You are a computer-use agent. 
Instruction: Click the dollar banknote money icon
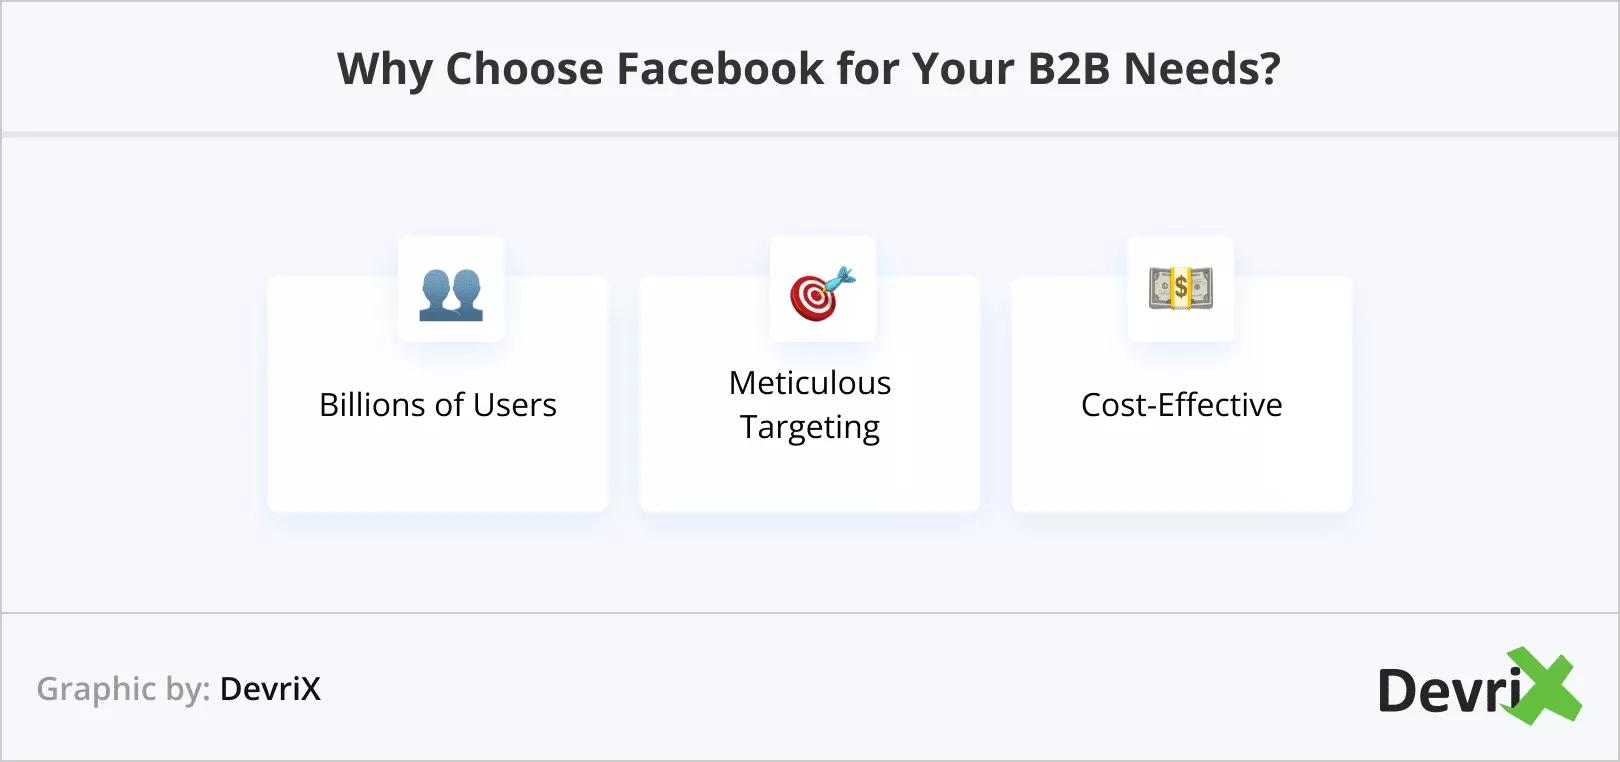[1181, 288]
